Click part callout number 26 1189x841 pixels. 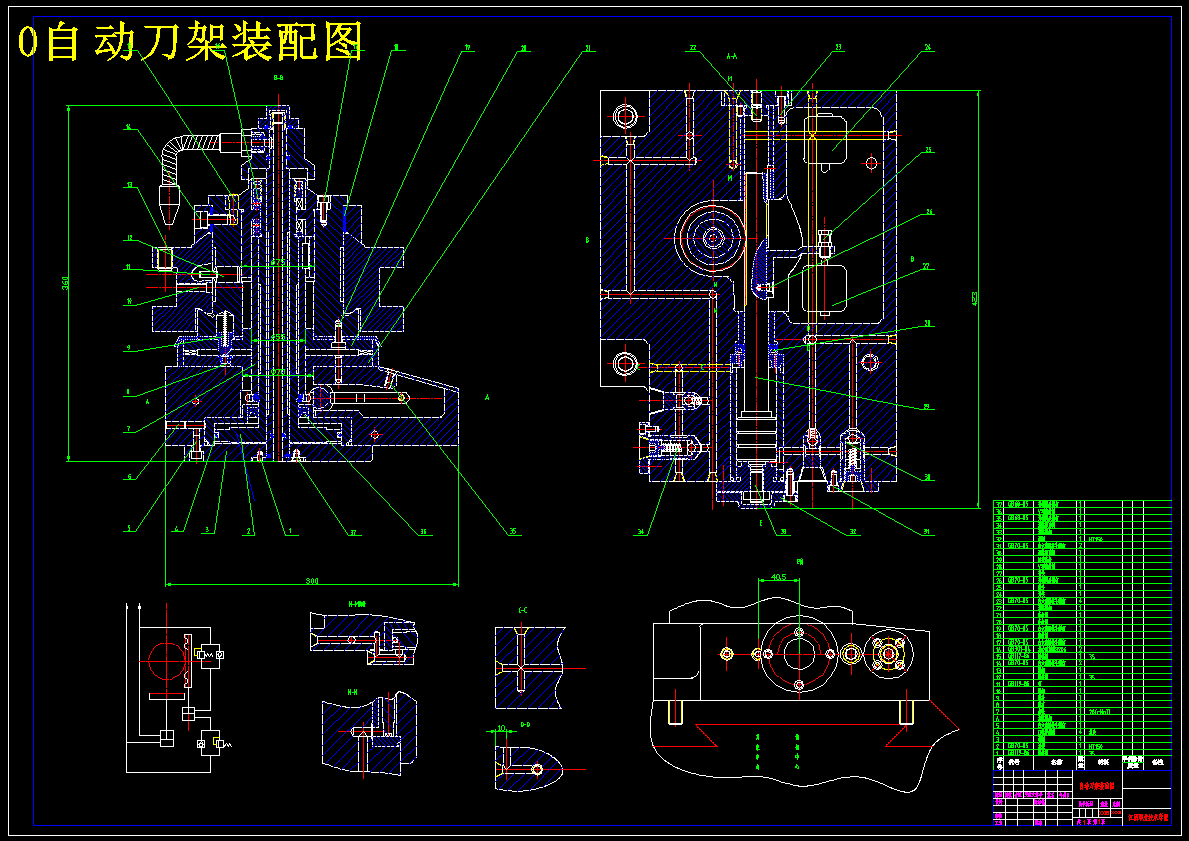tap(929, 212)
